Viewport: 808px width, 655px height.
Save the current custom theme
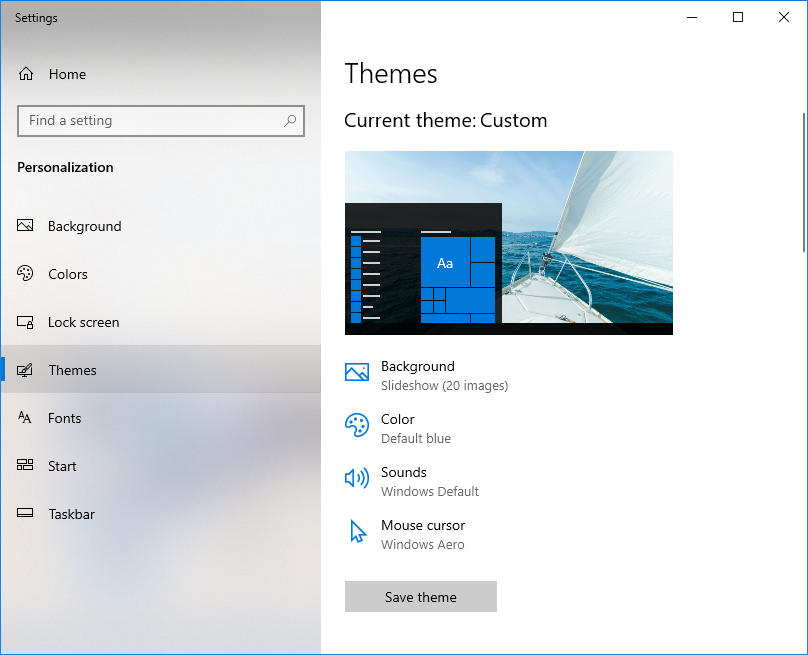[x=420, y=596]
